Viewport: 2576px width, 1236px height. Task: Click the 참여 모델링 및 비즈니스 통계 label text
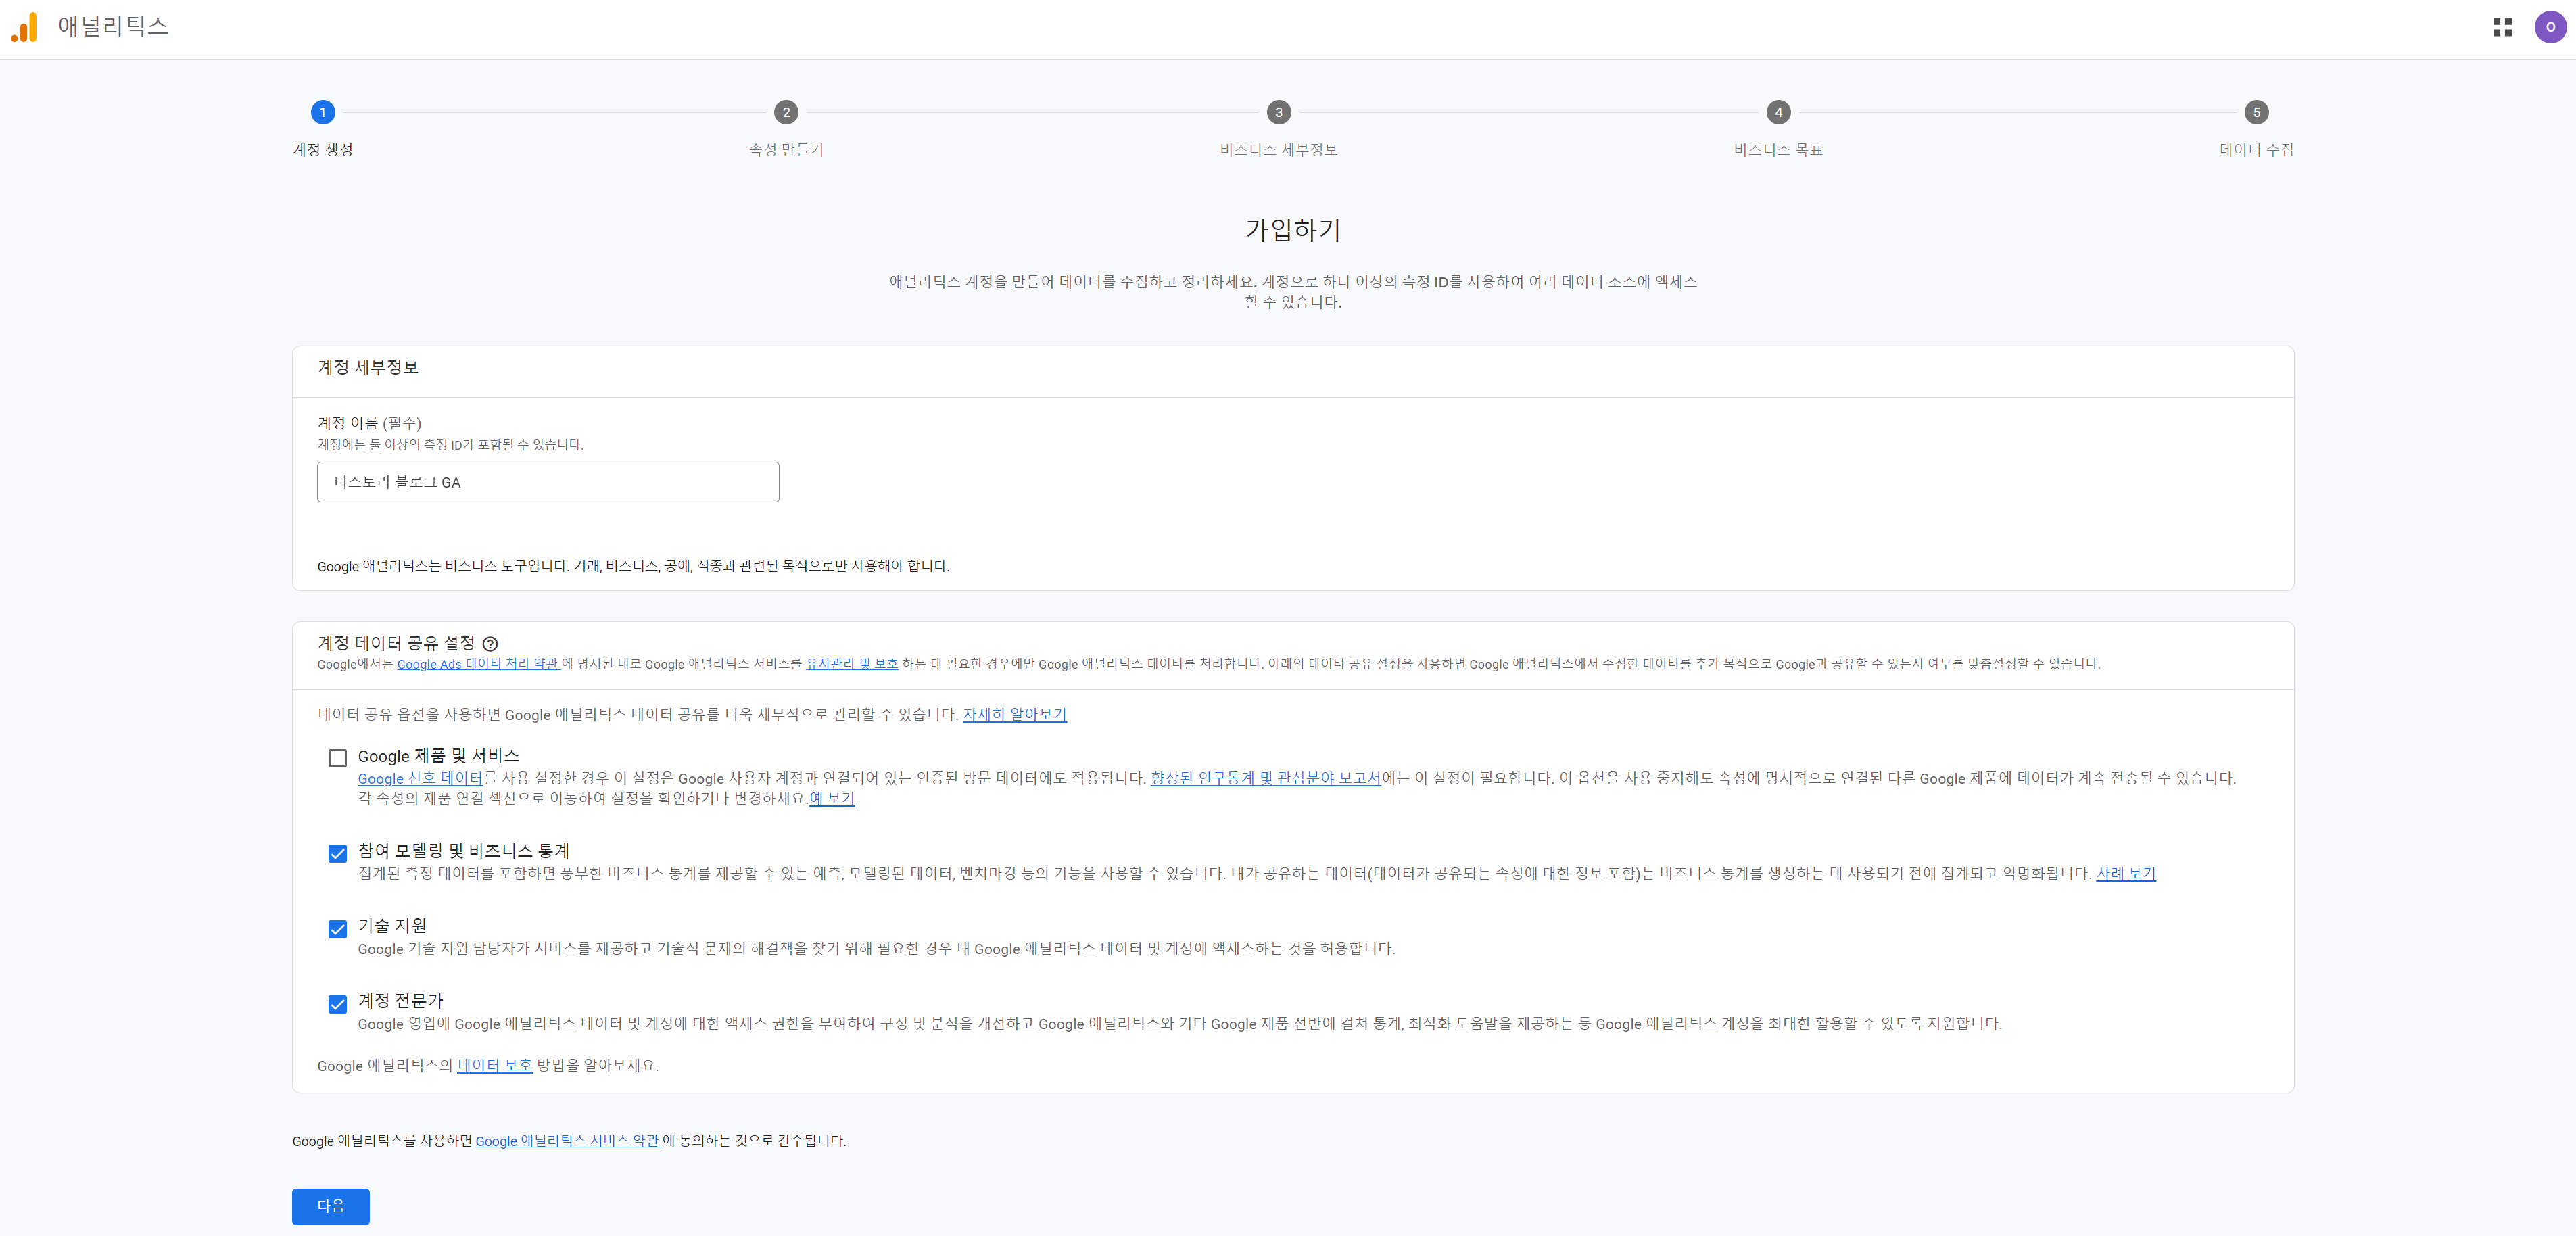click(x=464, y=851)
